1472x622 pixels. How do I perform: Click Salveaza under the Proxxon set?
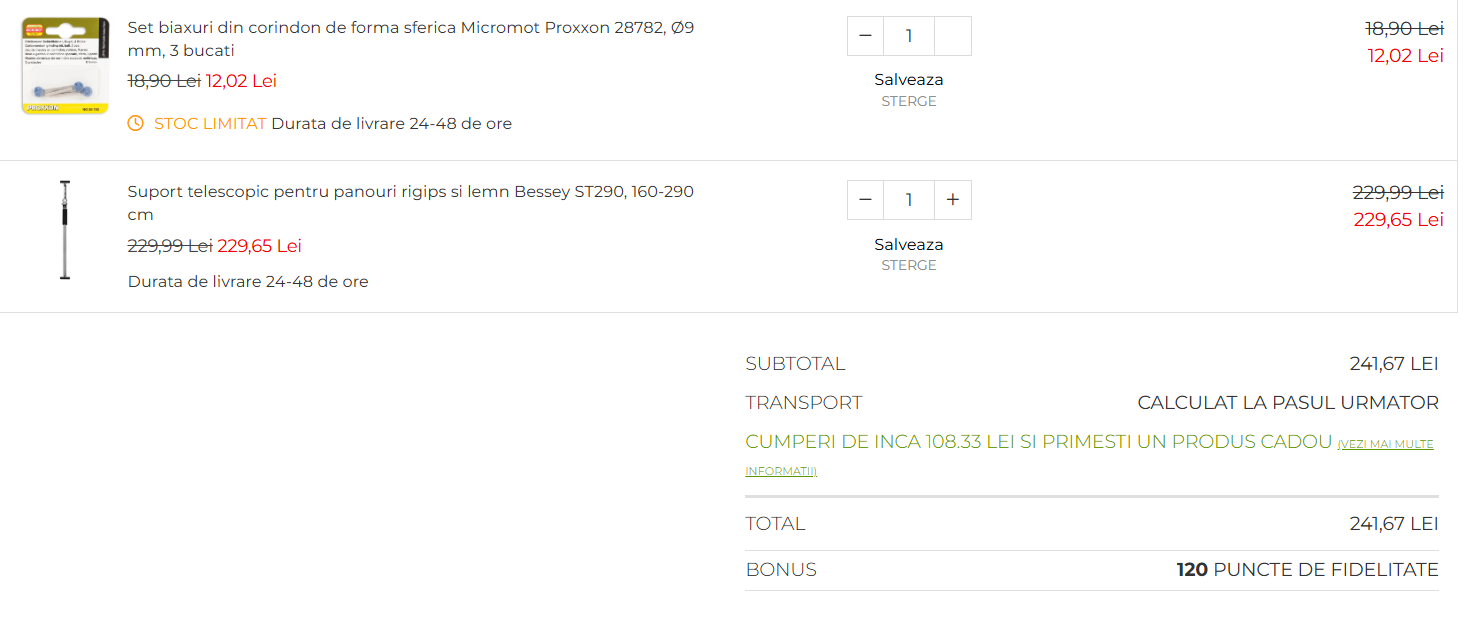[x=908, y=80]
